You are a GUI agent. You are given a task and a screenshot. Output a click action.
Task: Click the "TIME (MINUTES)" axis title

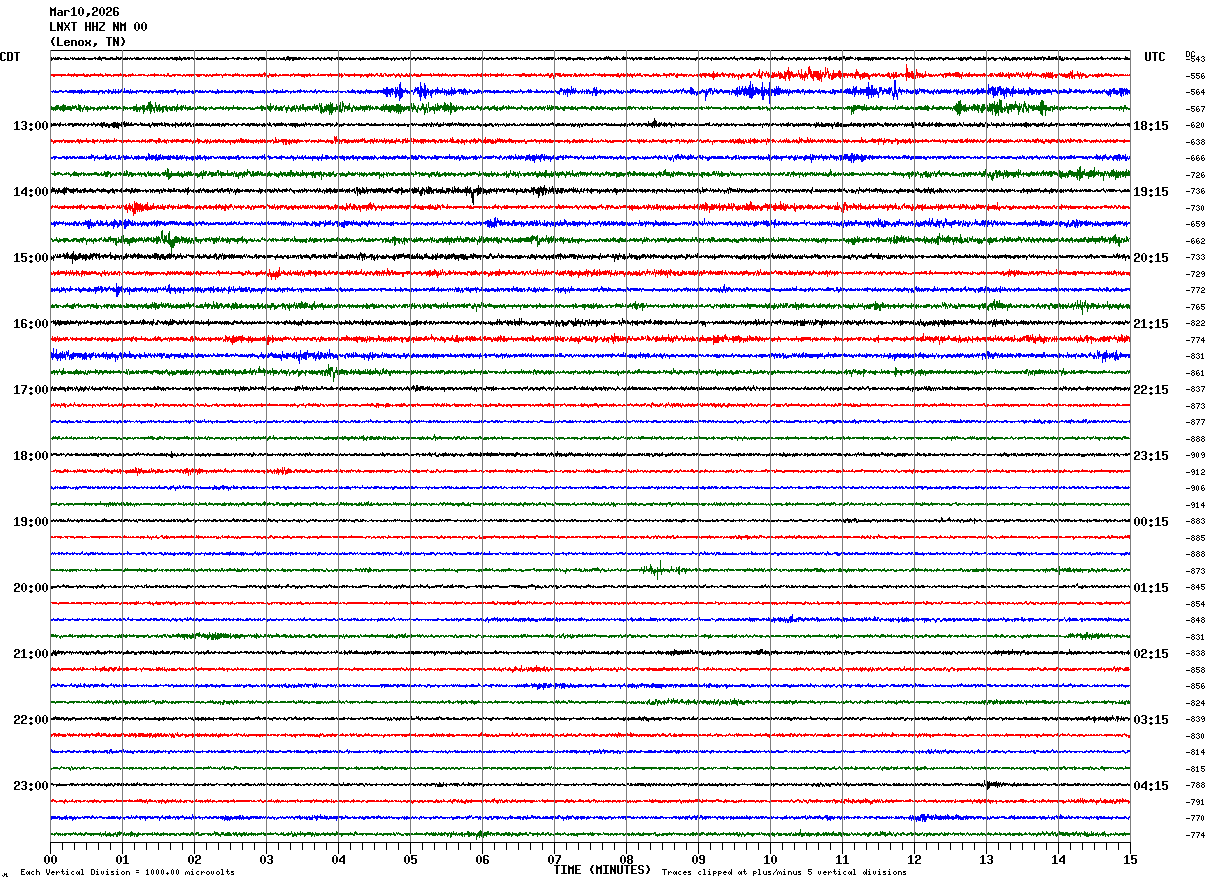point(602,870)
